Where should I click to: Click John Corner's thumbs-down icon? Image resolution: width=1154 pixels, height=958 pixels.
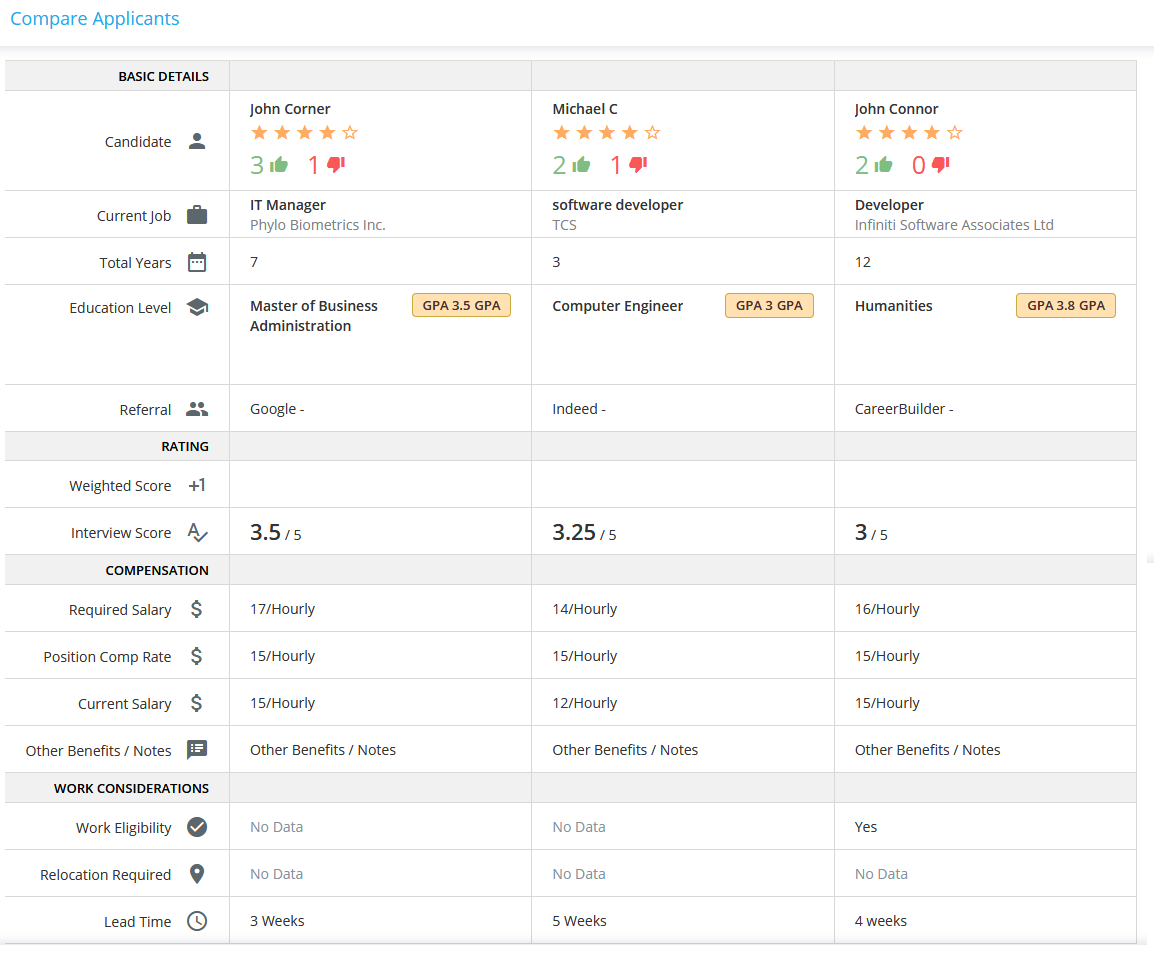pyautogui.click(x=336, y=165)
